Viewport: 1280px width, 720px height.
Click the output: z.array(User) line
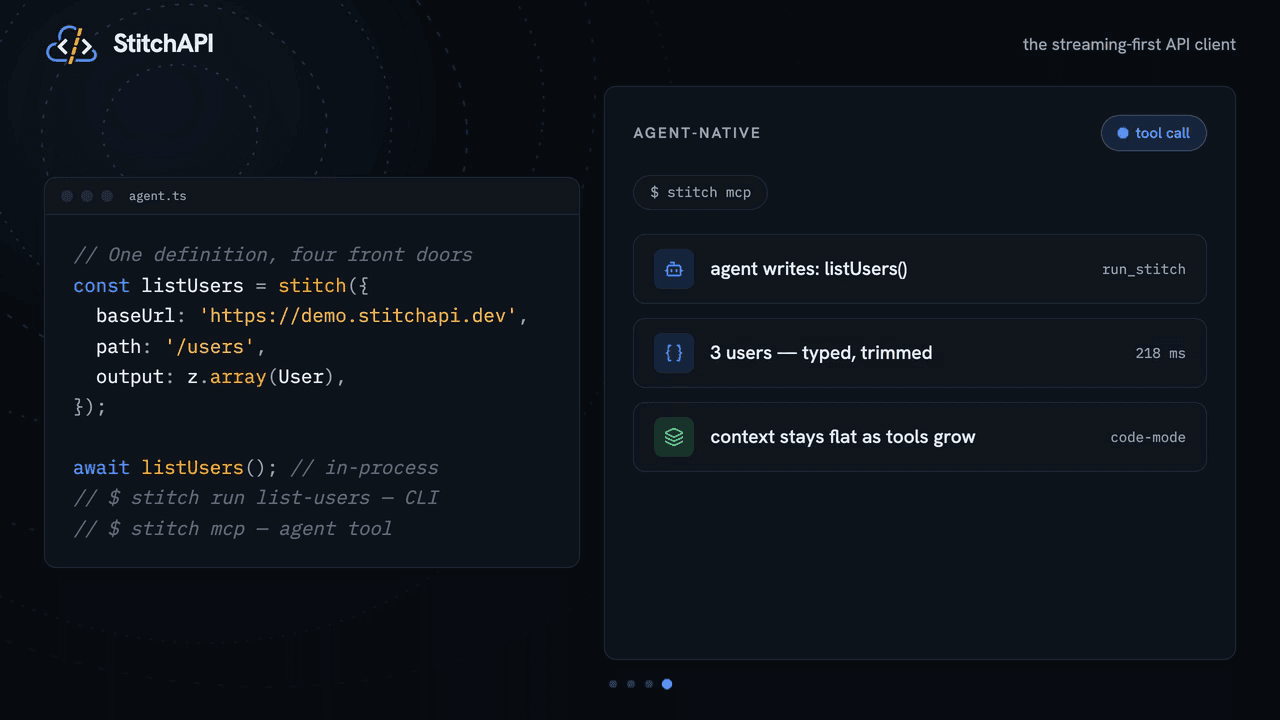click(221, 377)
